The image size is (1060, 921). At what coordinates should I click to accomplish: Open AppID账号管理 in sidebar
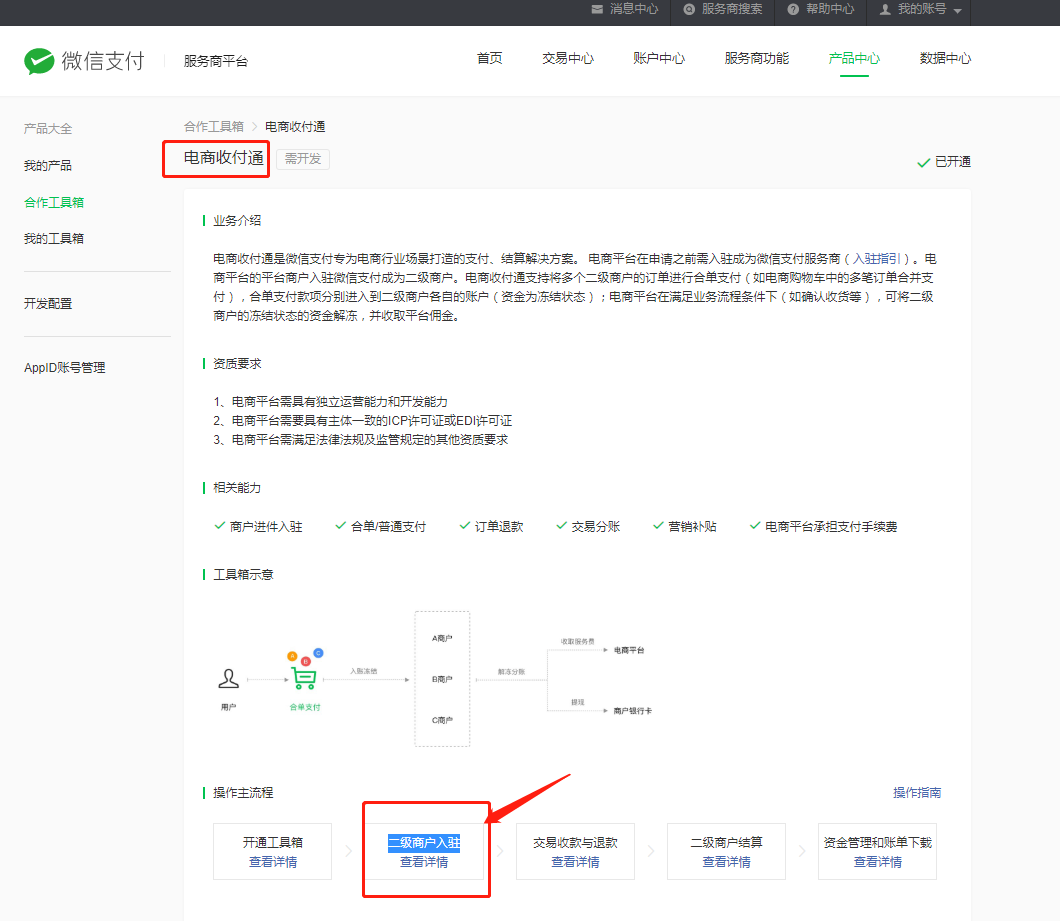tap(65, 368)
